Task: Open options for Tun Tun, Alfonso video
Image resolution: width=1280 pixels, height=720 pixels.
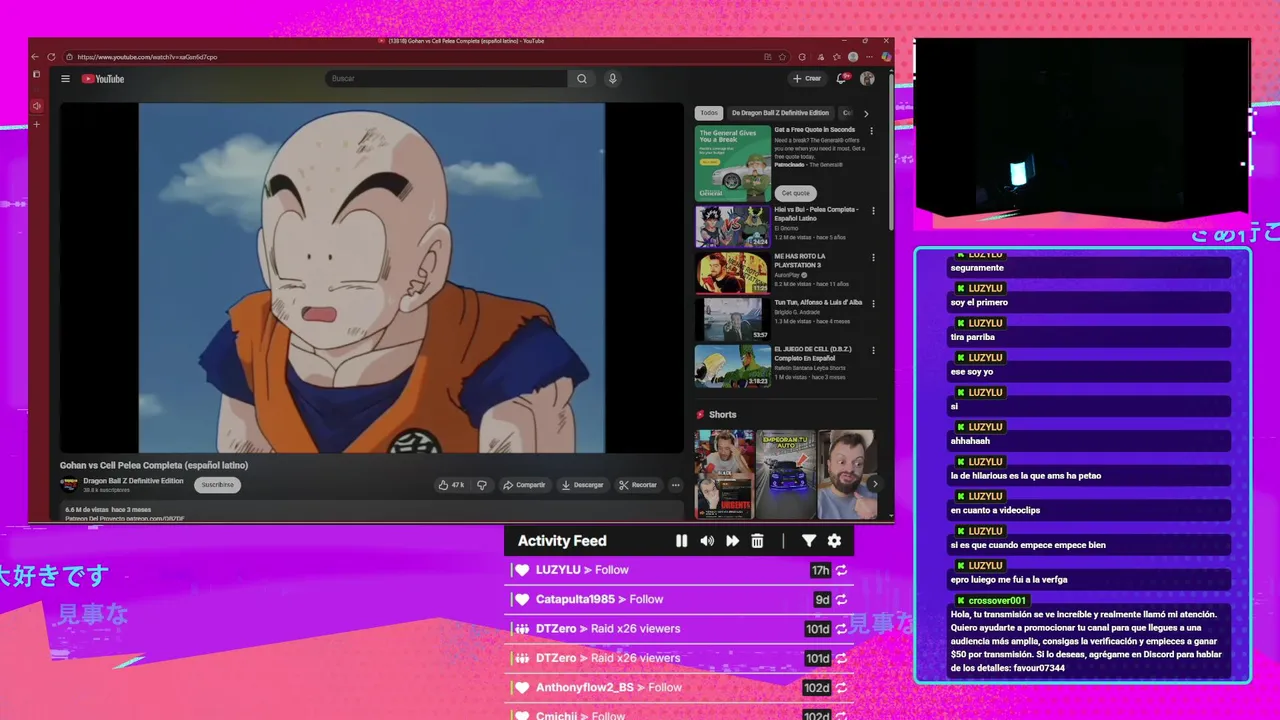Action: click(x=873, y=304)
